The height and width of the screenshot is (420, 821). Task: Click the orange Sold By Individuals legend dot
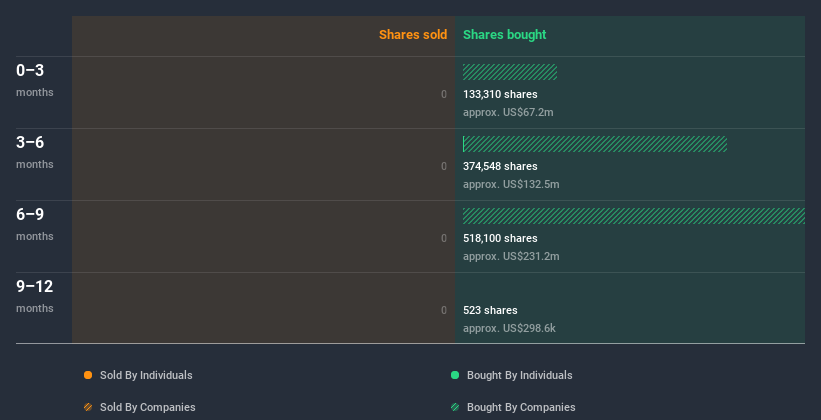[x=88, y=375]
